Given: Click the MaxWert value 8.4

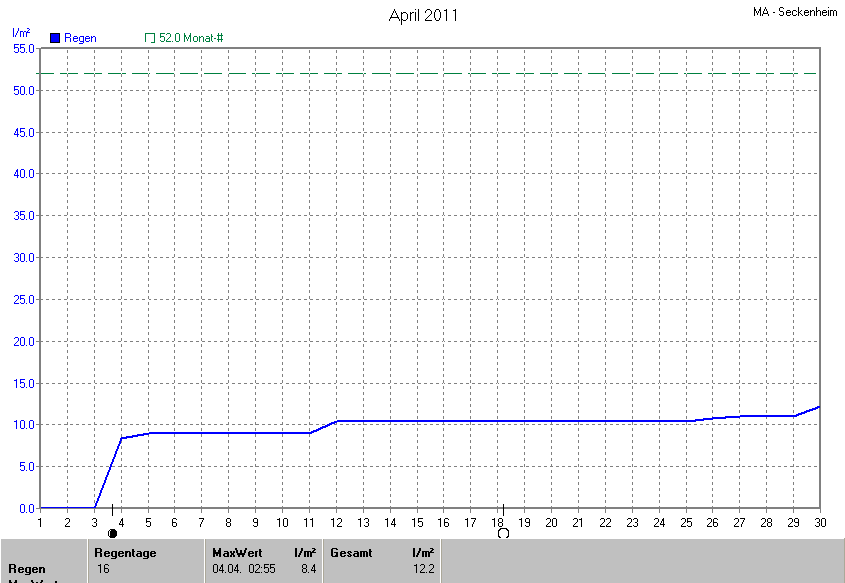Looking at the screenshot, I should 308,568.
